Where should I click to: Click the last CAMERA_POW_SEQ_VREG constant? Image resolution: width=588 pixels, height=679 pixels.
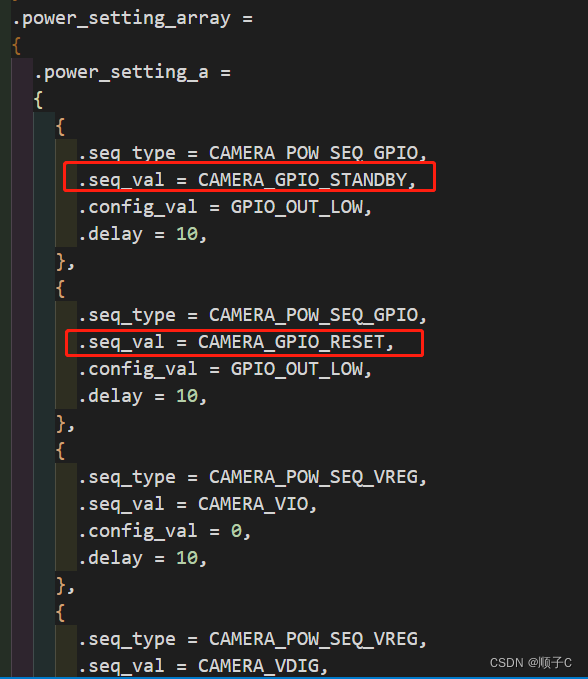[x=313, y=639]
